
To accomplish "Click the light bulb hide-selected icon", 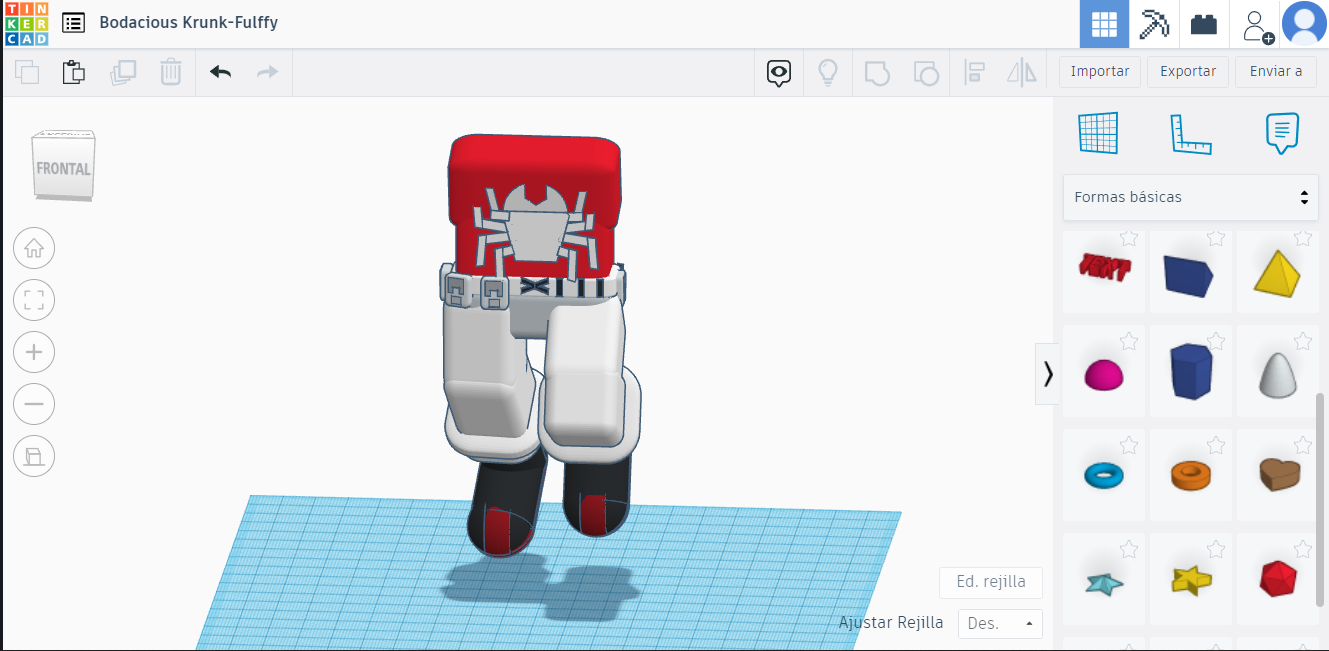I will (x=827, y=72).
